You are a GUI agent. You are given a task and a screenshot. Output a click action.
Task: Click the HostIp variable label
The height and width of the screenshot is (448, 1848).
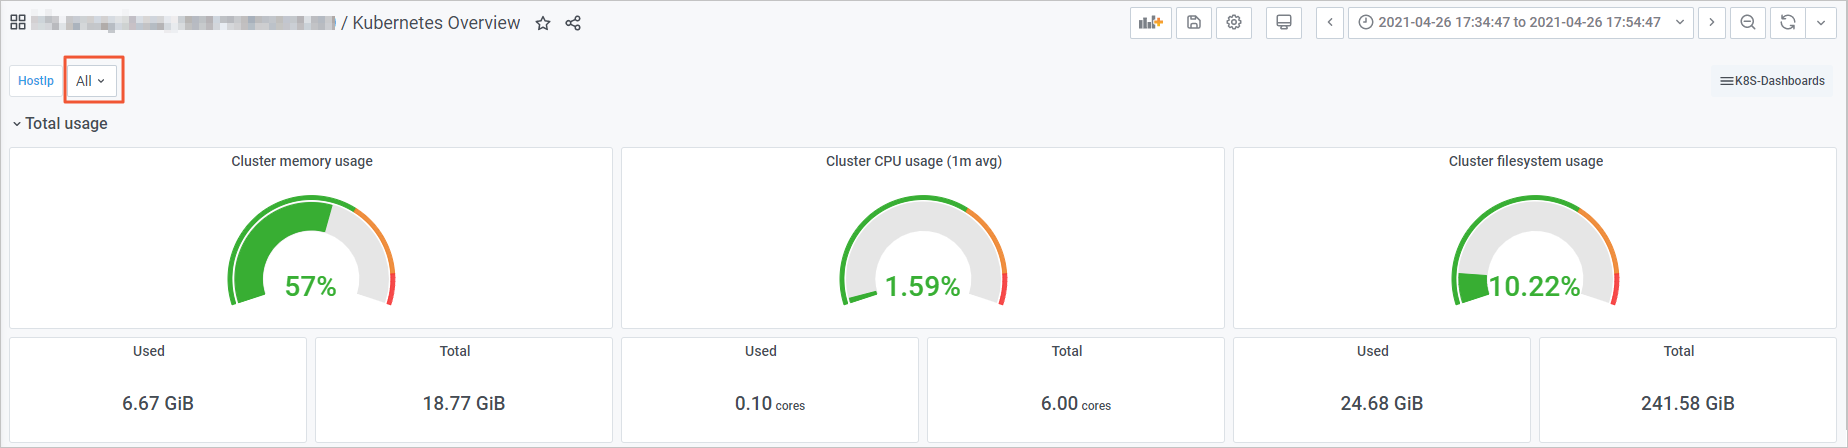pos(36,81)
